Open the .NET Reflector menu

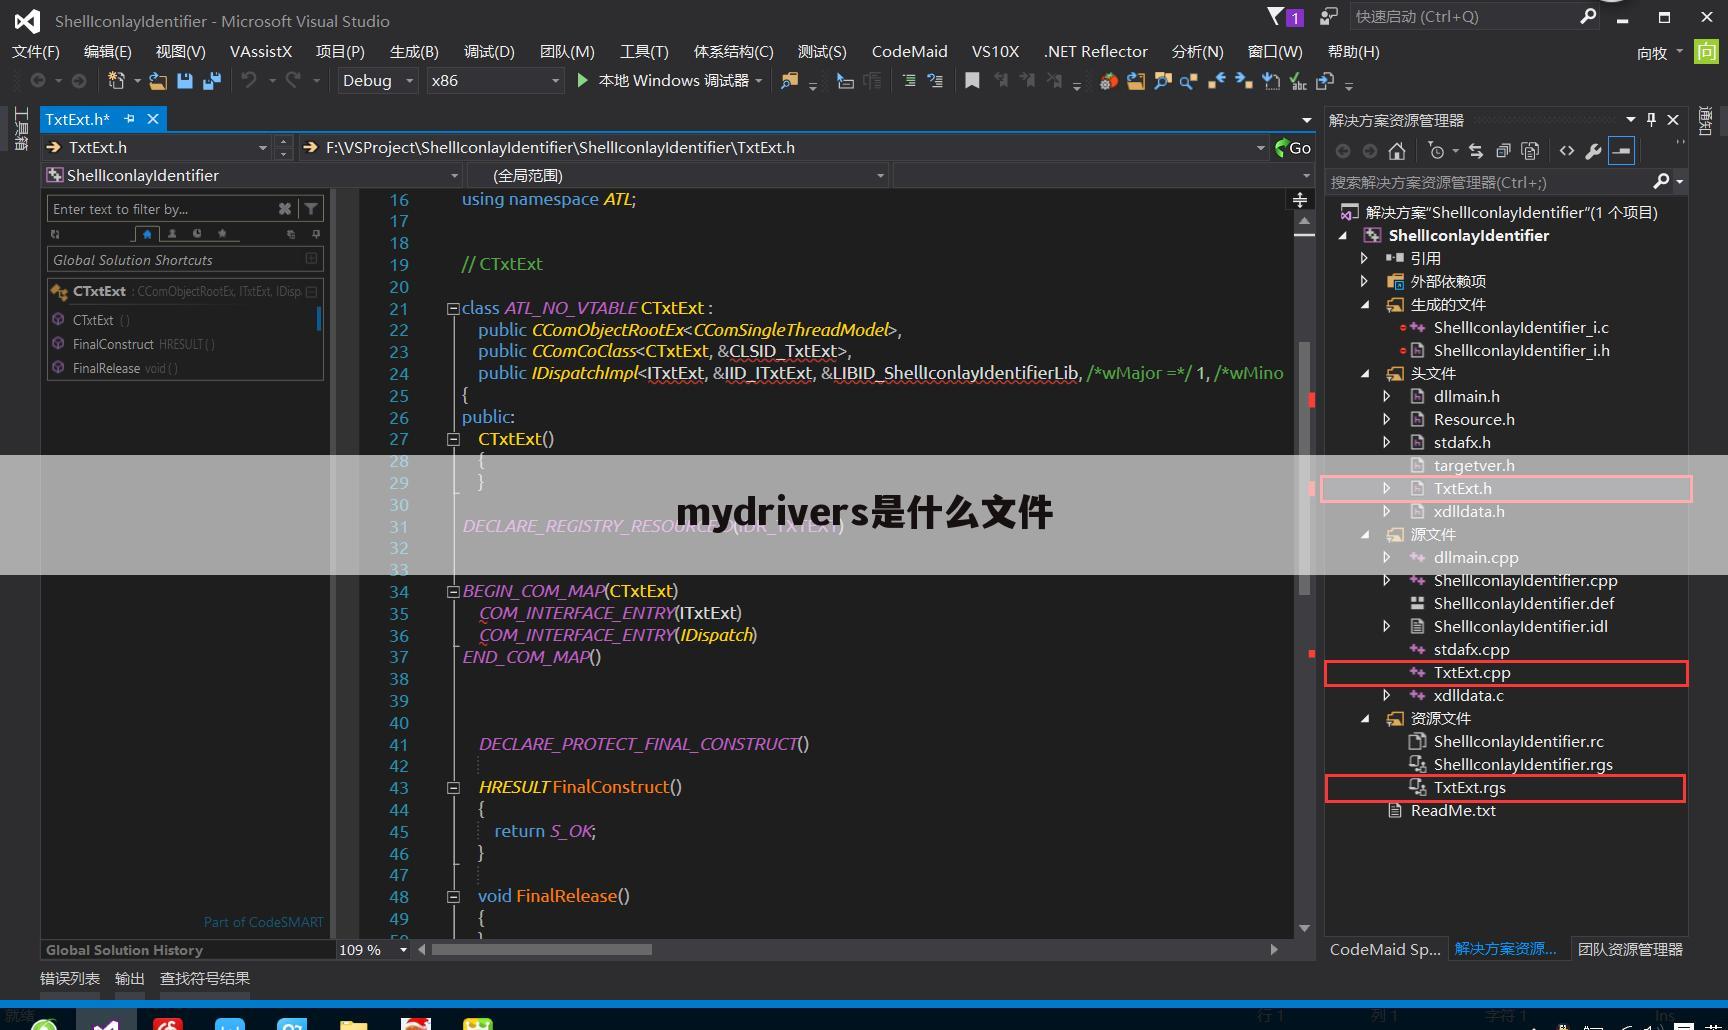(1096, 52)
